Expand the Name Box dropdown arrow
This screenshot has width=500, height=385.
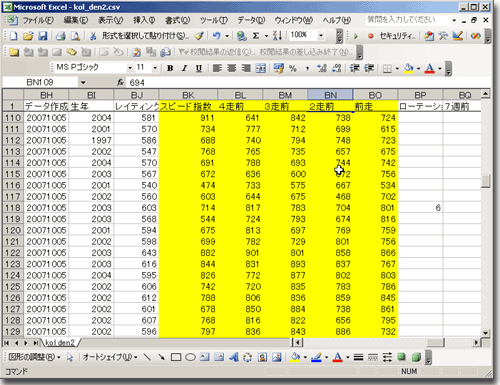[x=83, y=82]
